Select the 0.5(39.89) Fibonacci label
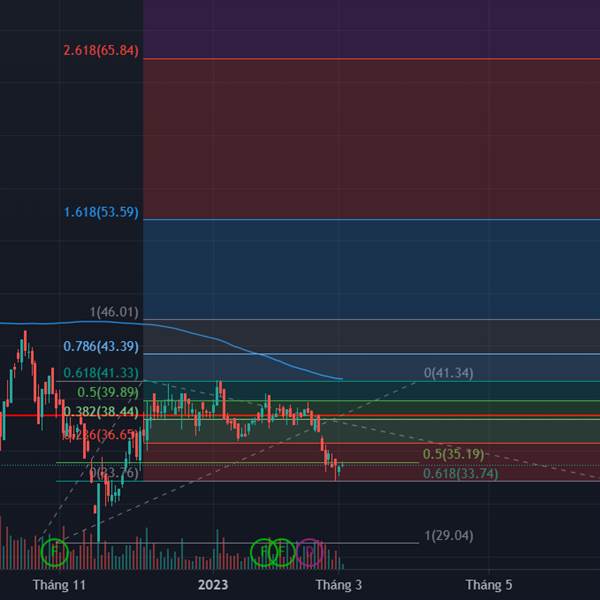600x600 pixels. click(x=108, y=392)
